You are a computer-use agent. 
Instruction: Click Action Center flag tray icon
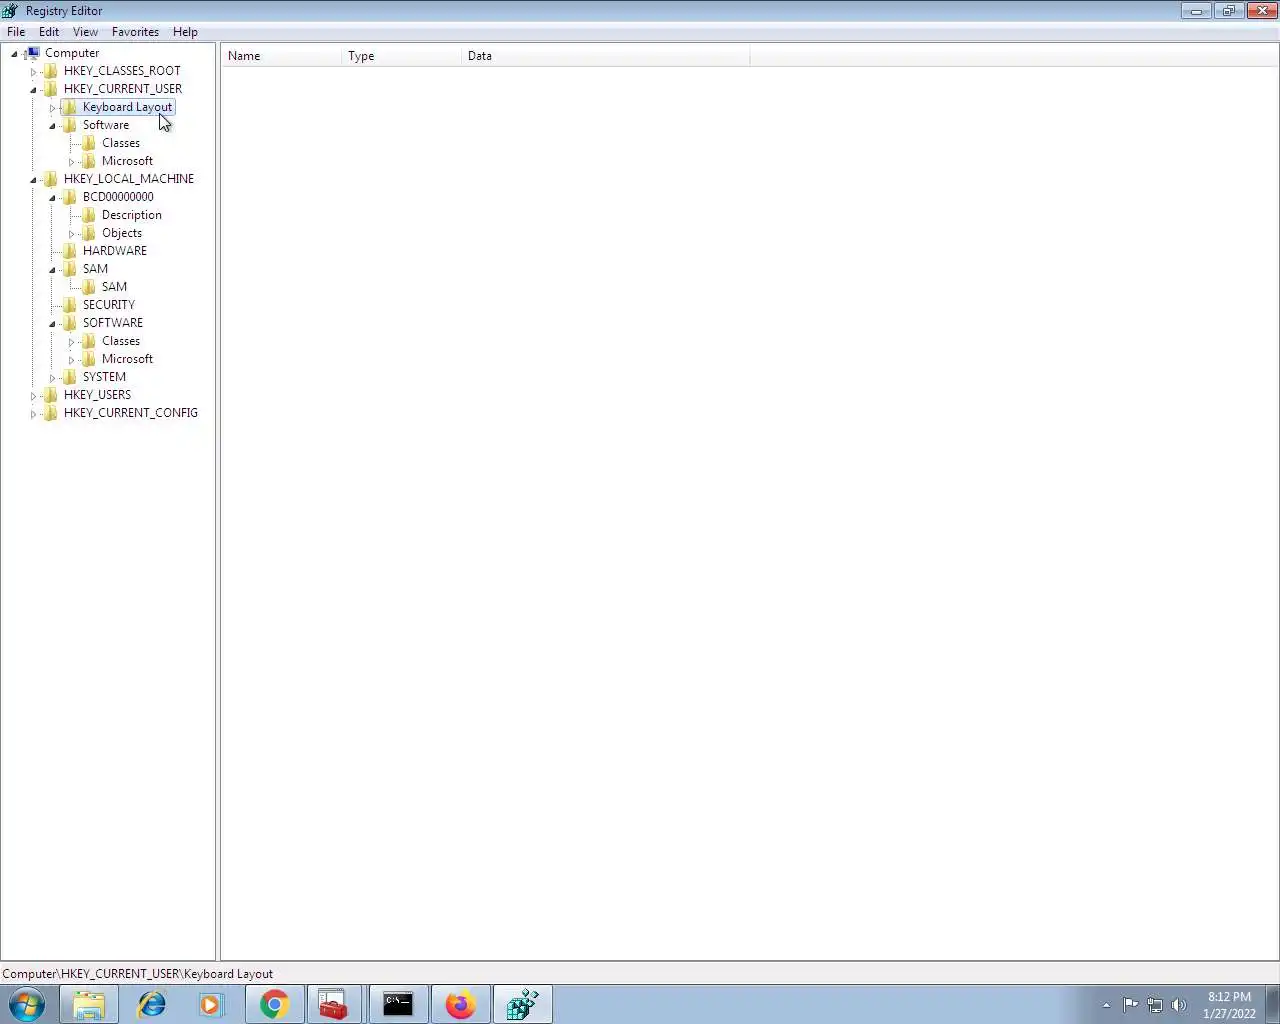(1131, 1005)
